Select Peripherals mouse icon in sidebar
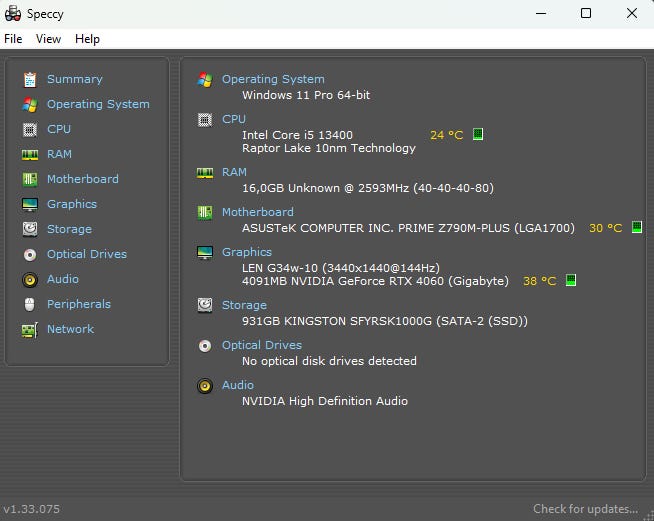Viewport: 654px width, 521px height. click(x=30, y=304)
